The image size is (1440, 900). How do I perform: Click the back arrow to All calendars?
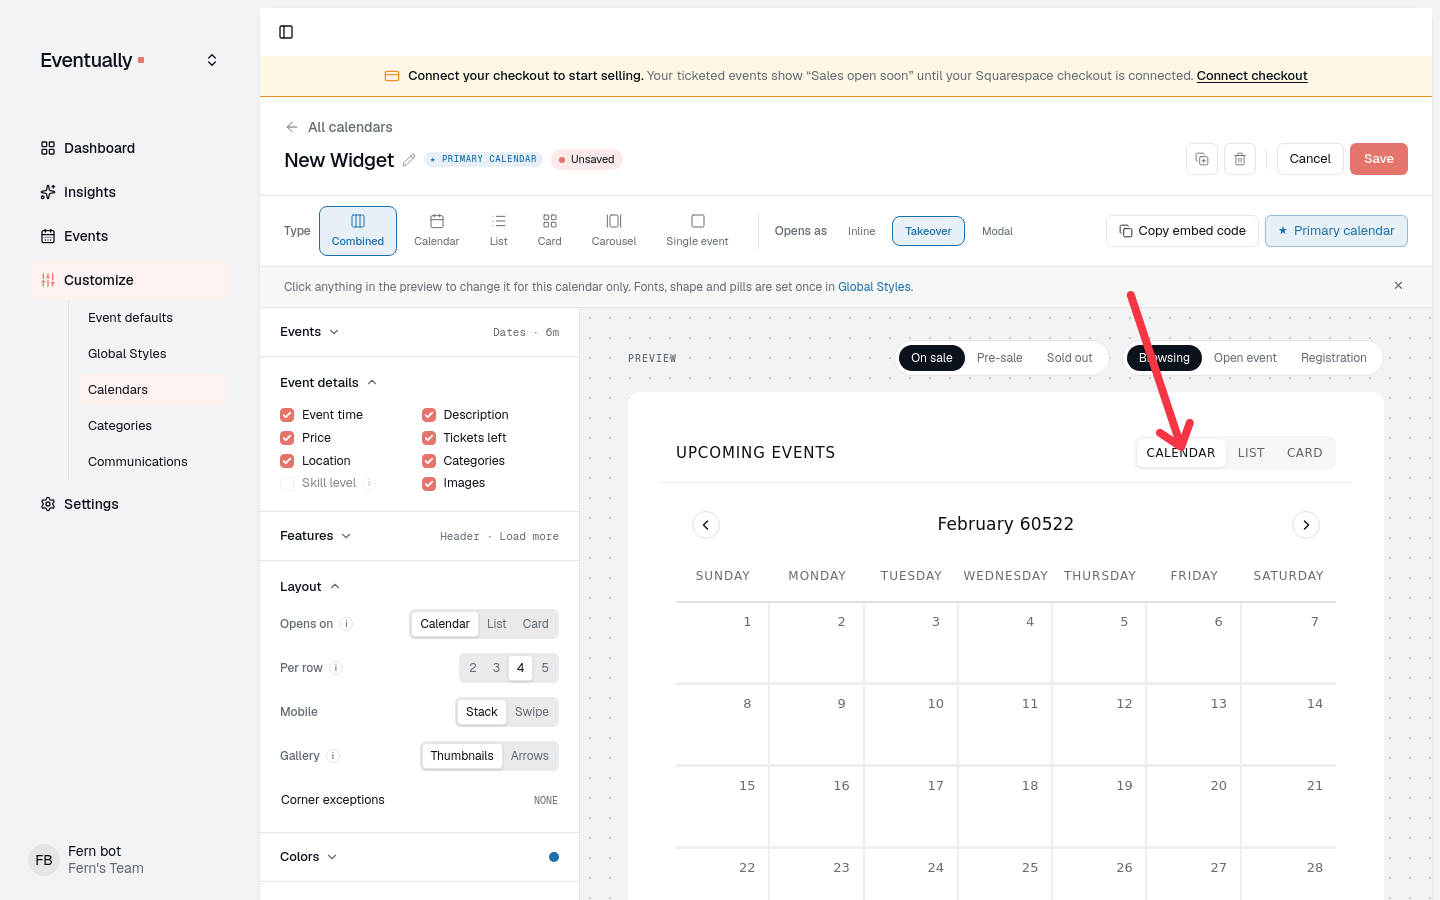tap(292, 127)
